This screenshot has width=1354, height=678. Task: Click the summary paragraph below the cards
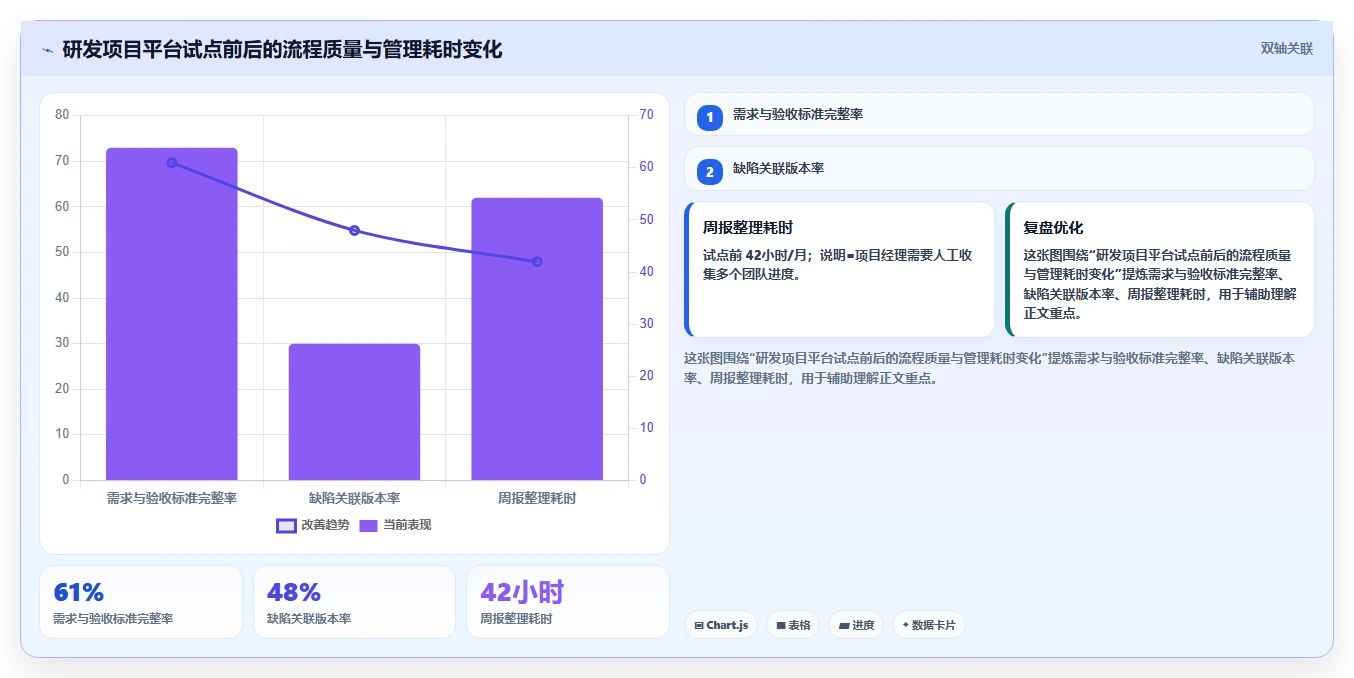[990, 368]
